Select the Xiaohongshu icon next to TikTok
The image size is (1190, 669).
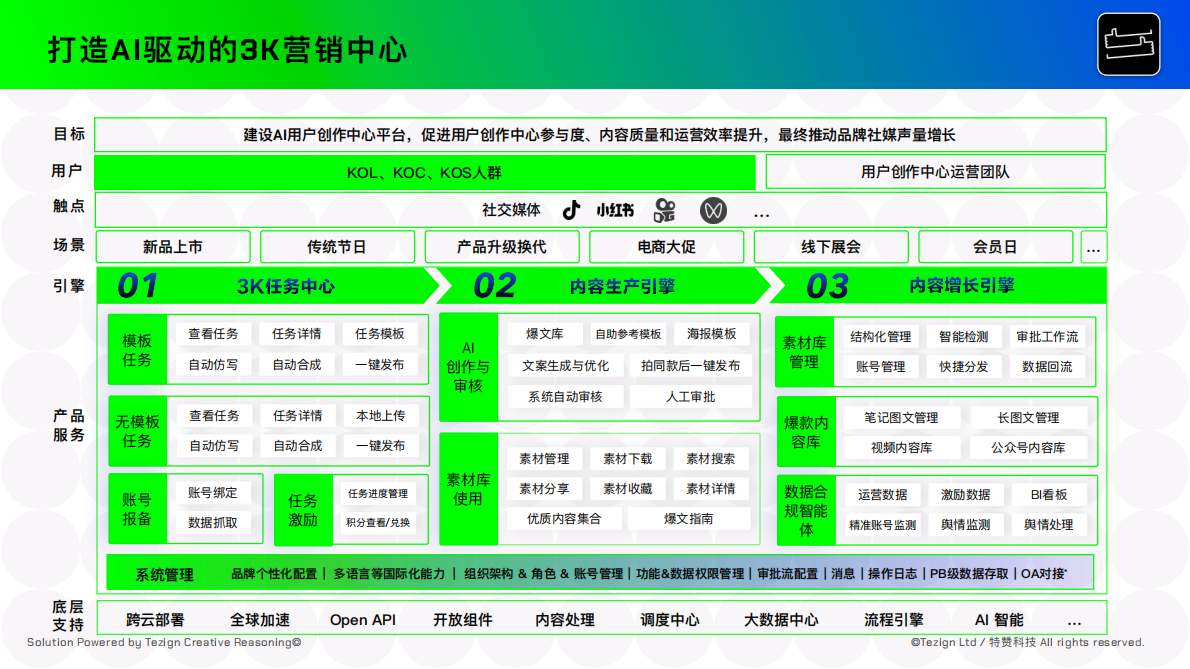pos(615,210)
